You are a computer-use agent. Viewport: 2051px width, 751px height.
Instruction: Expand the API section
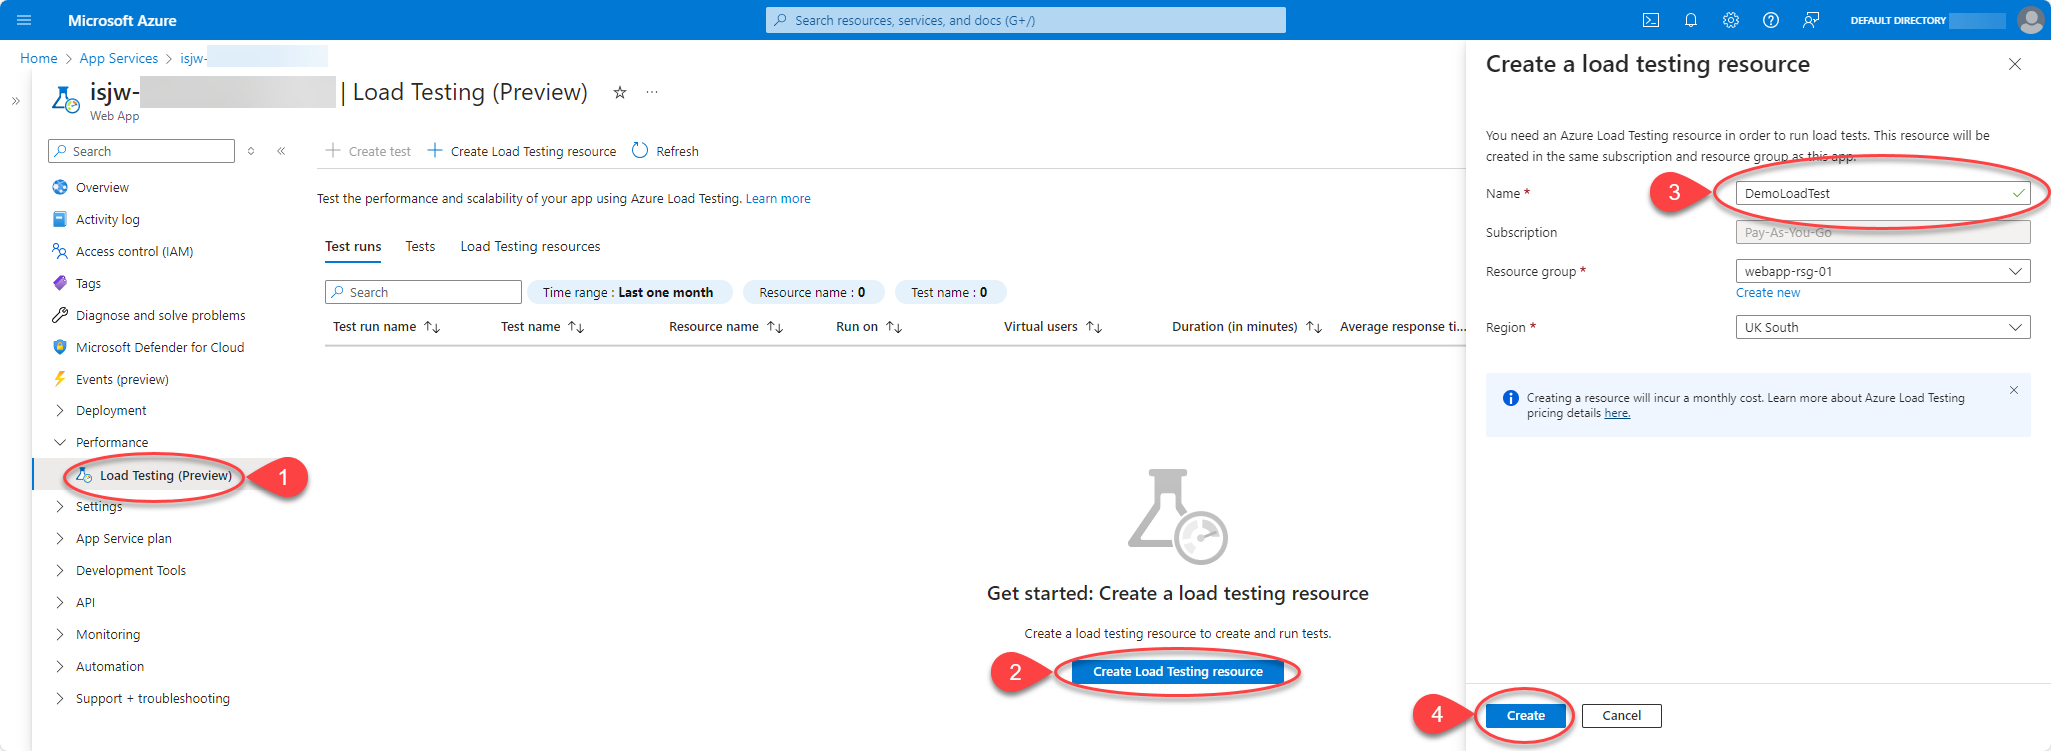[60, 602]
